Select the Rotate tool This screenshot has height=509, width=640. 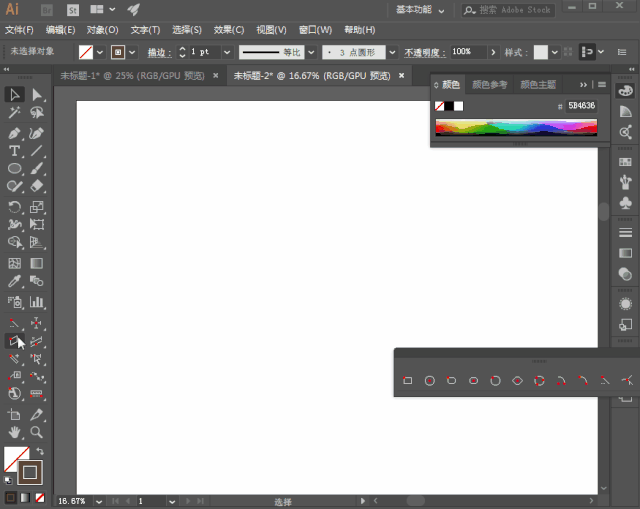(x=14, y=207)
